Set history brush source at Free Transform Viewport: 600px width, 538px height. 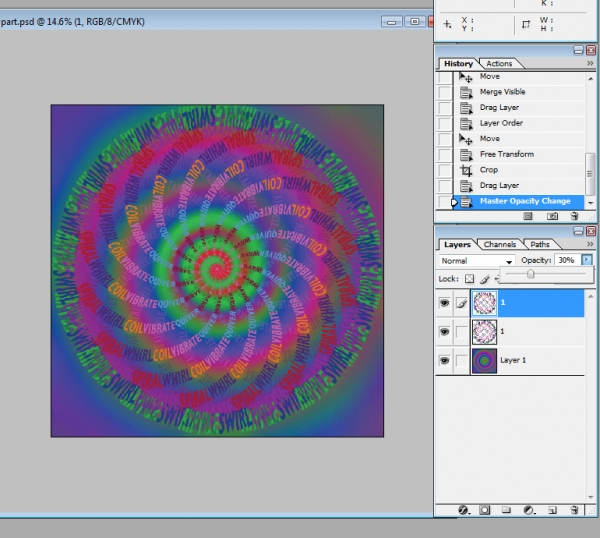pos(445,155)
